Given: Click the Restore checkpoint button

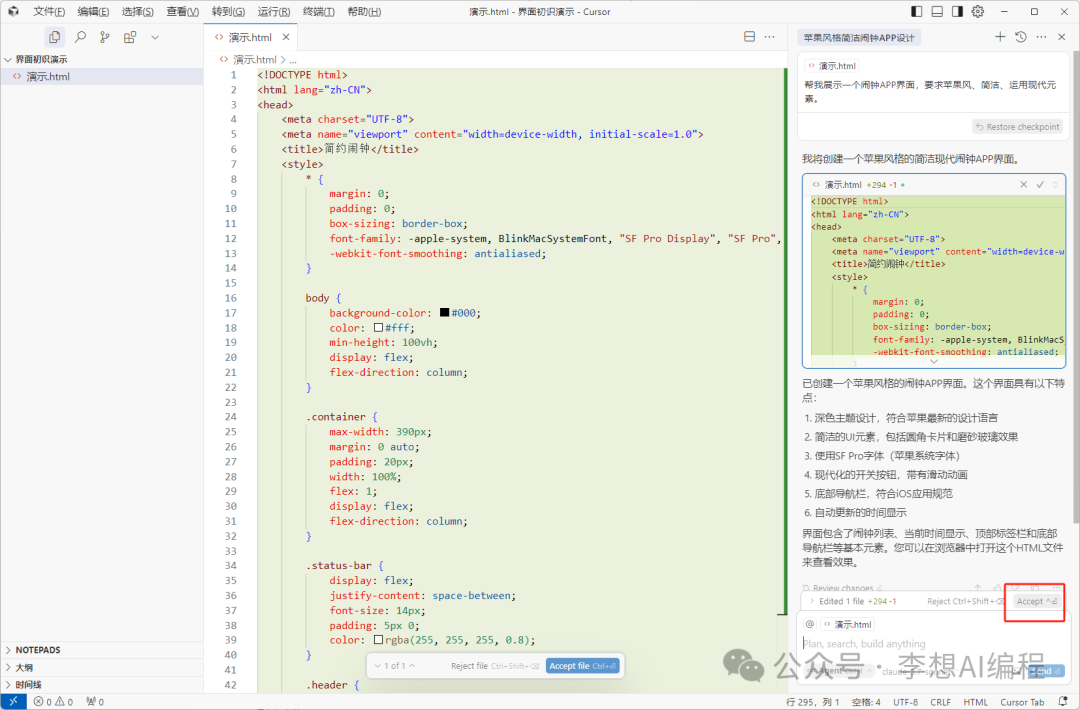Looking at the screenshot, I should tap(1016, 127).
